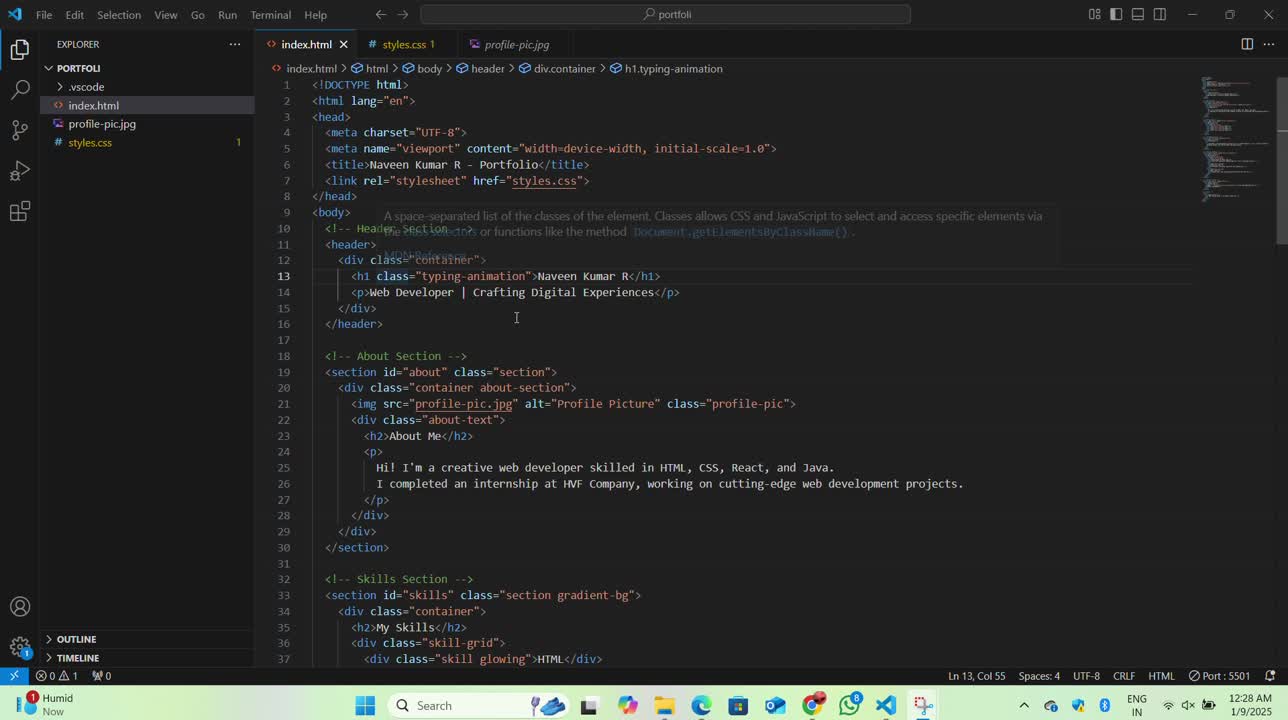Click the html breadcrumb item

click(369, 68)
